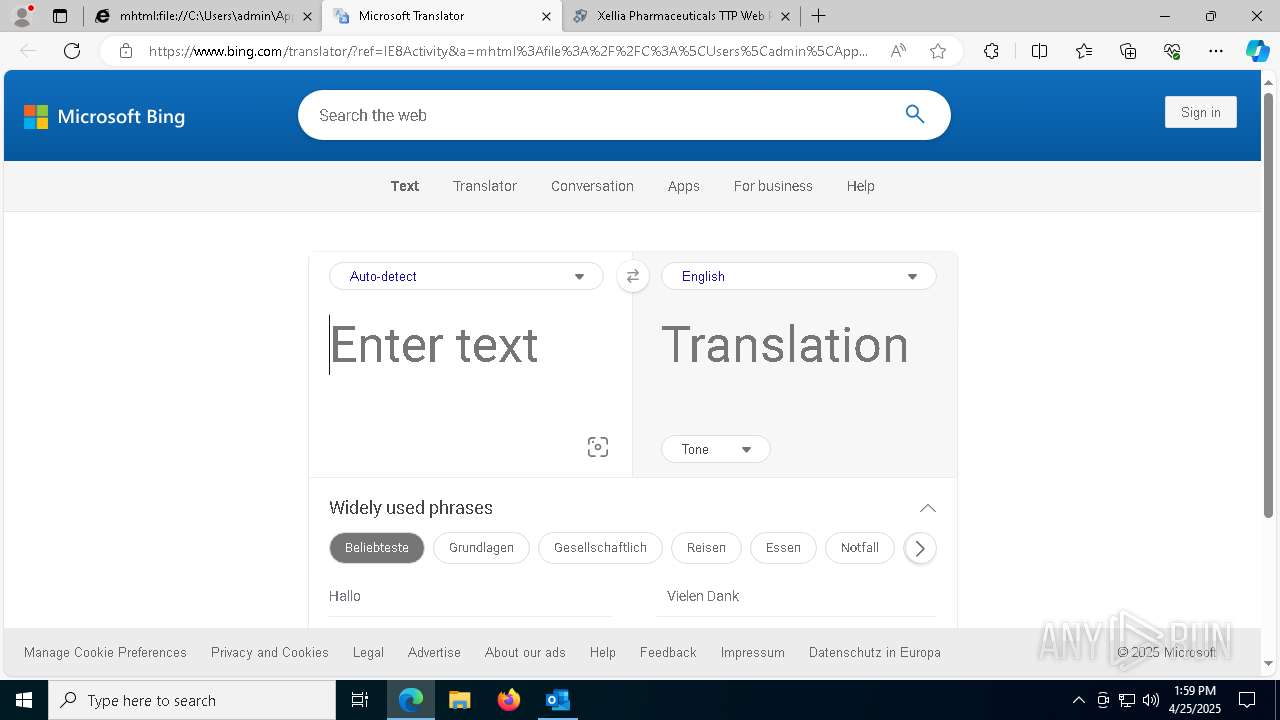The image size is (1280, 720).
Task: Open the For business tab
Action: point(773,186)
